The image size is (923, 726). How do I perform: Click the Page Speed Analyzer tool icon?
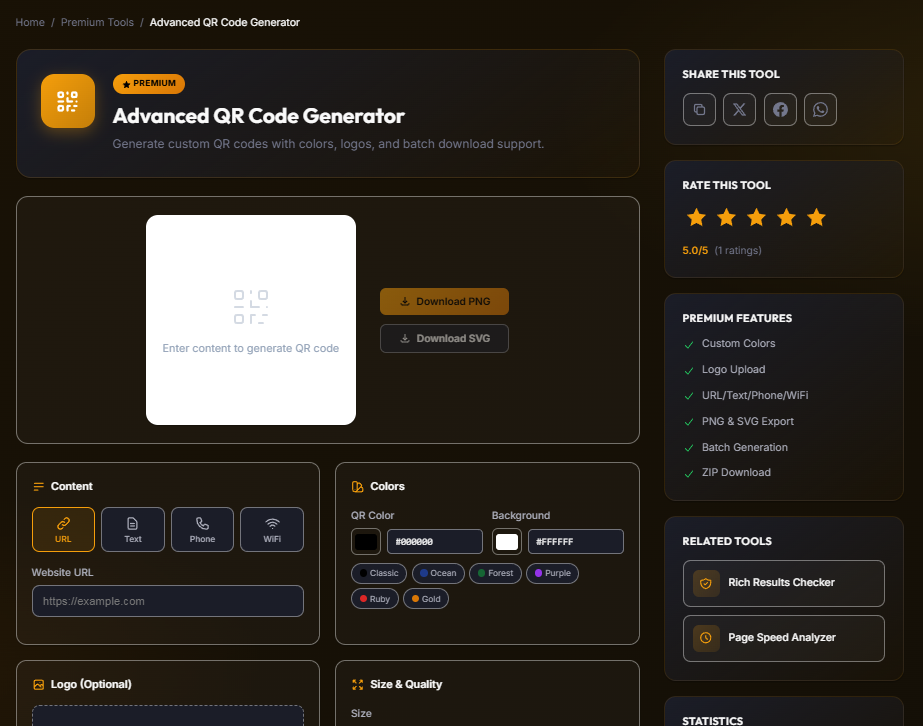point(707,638)
